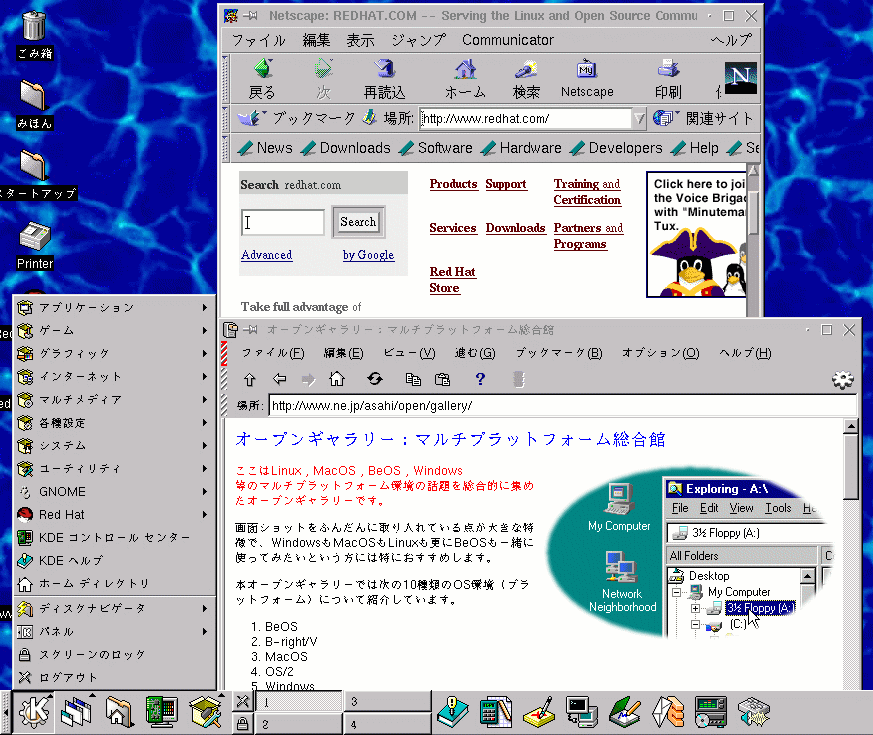This screenshot has width=873, height=735.
Task: Reload the page with 再読込 in Netscape
Action: 384,79
